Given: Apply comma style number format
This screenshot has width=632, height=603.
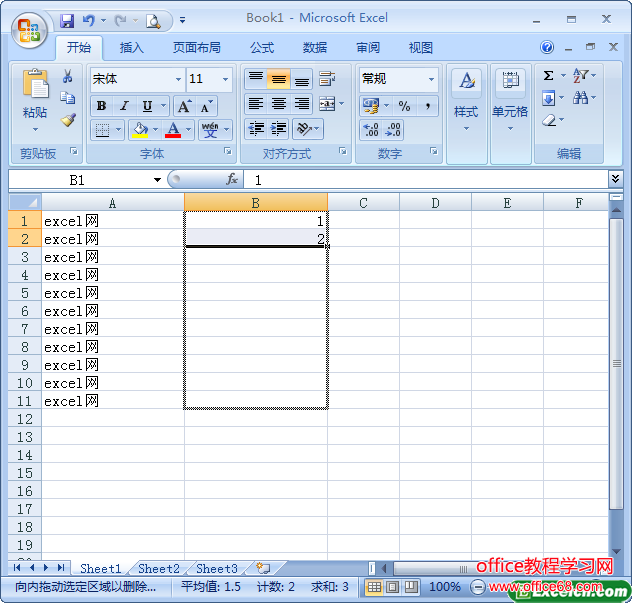Looking at the screenshot, I should coord(428,106).
